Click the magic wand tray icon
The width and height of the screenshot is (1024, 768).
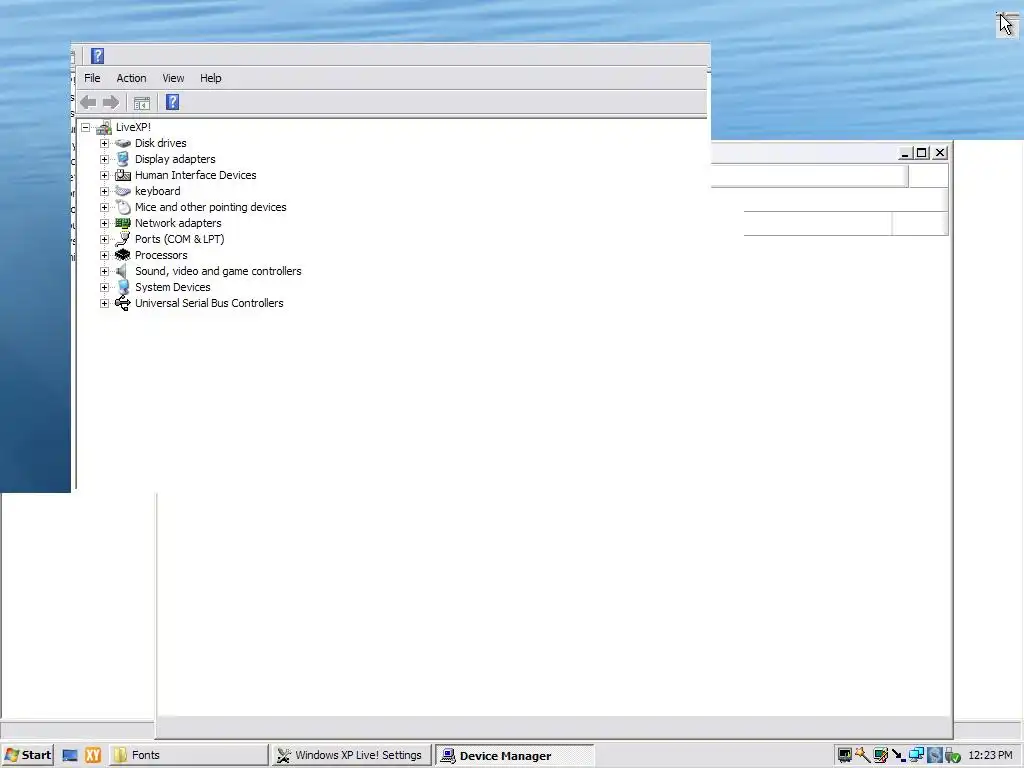tap(863, 756)
